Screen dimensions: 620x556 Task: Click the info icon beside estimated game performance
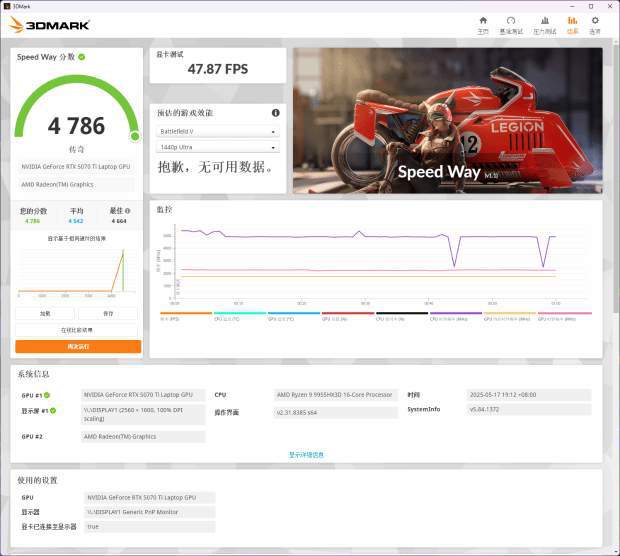(x=276, y=113)
